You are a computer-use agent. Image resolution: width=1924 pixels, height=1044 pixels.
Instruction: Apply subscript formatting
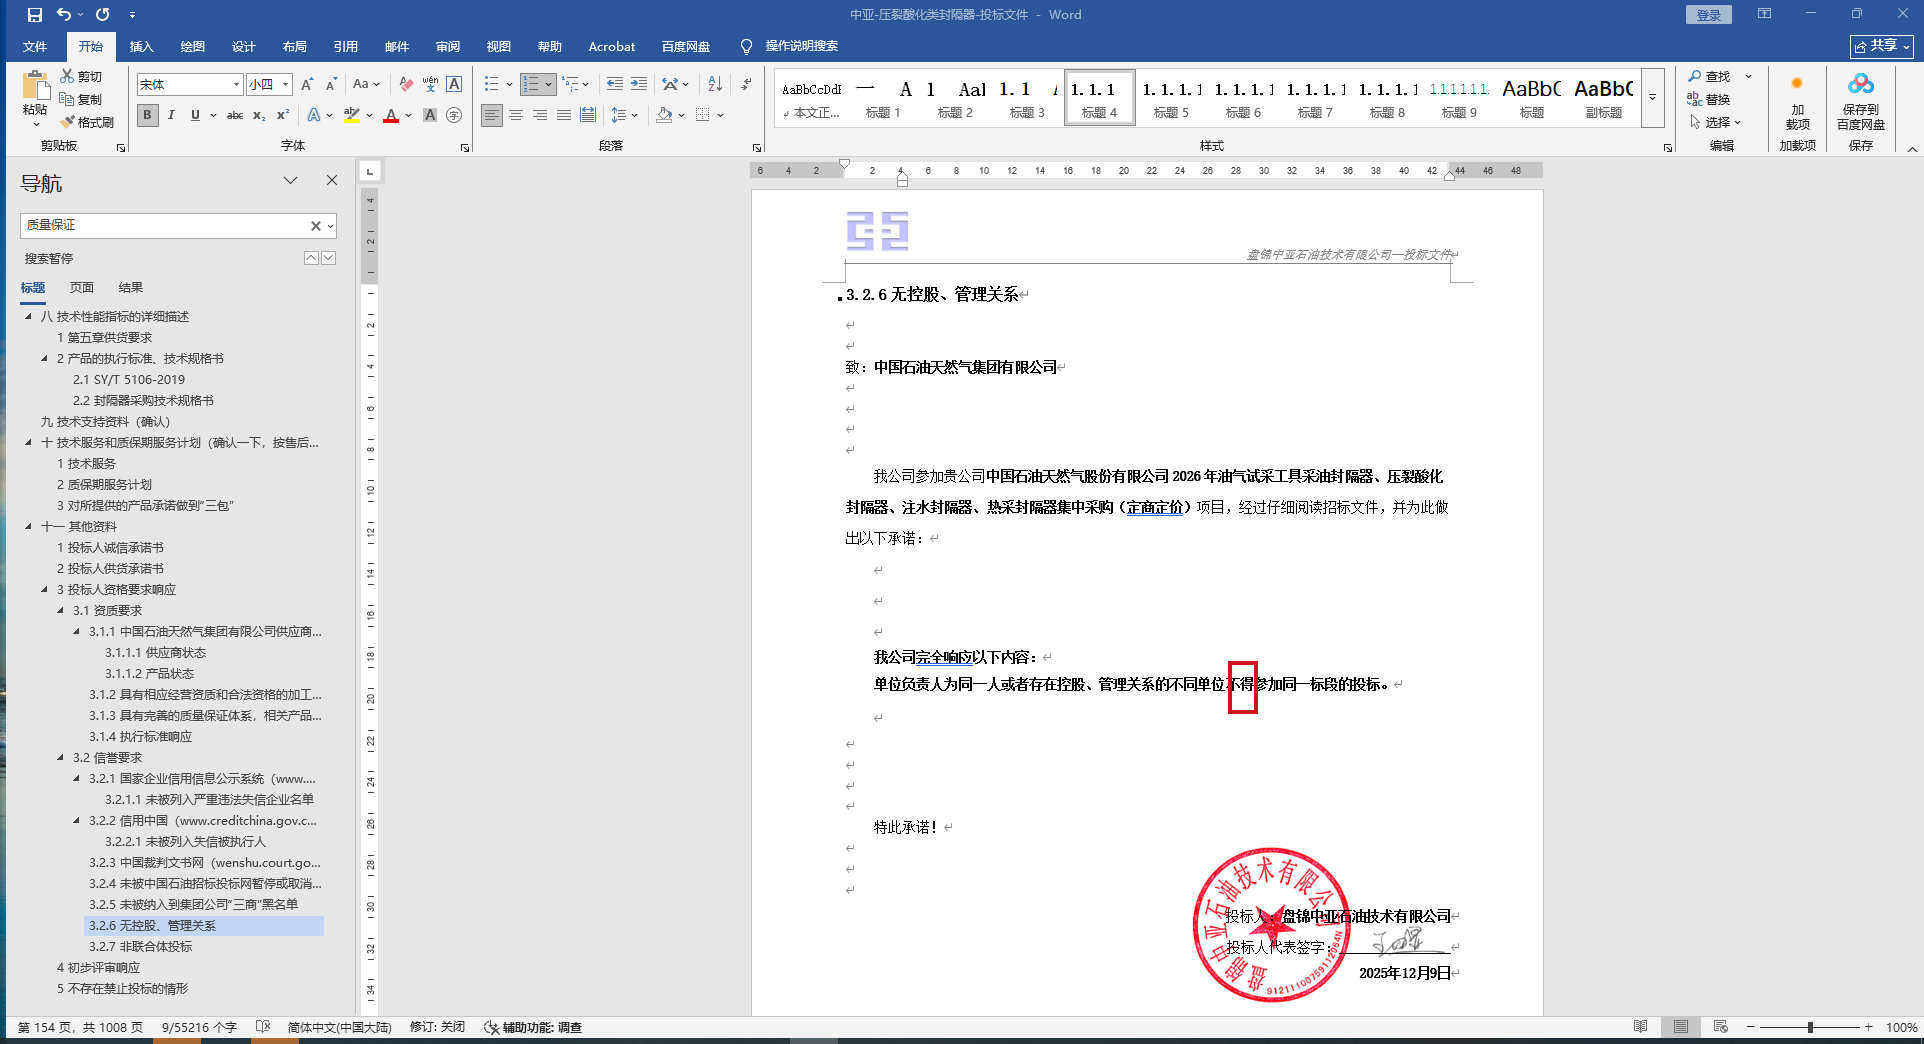click(259, 115)
